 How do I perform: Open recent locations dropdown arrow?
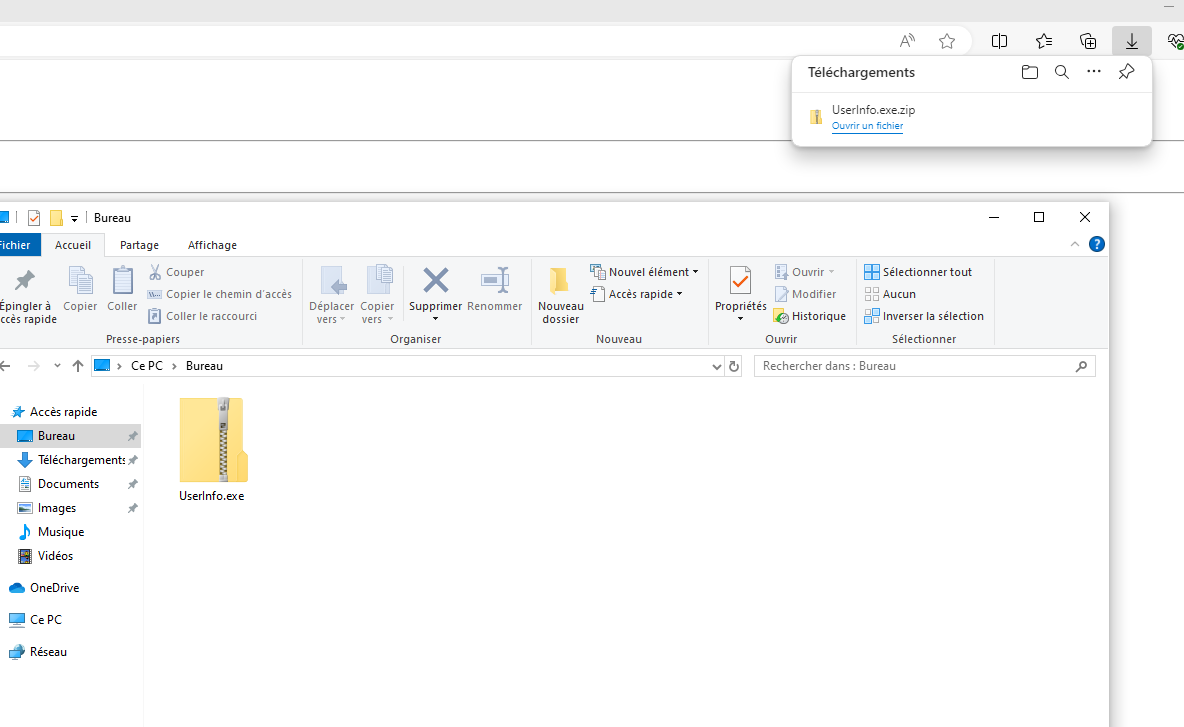tap(57, 365)
